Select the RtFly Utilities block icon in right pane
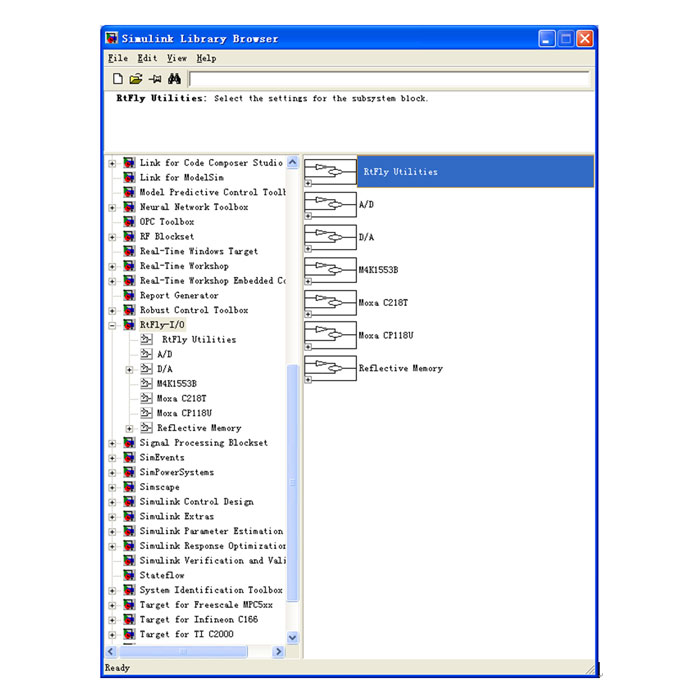Viewport: 700px width, 700px height. [330, 171]
